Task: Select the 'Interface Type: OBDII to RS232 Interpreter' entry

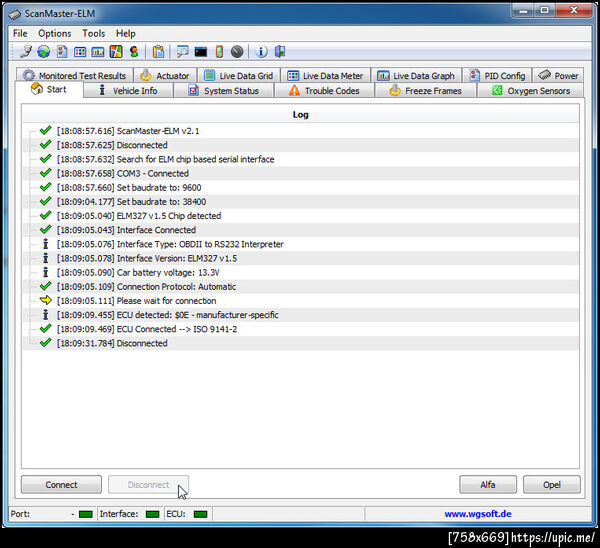Action: click(x=300, y=244)
